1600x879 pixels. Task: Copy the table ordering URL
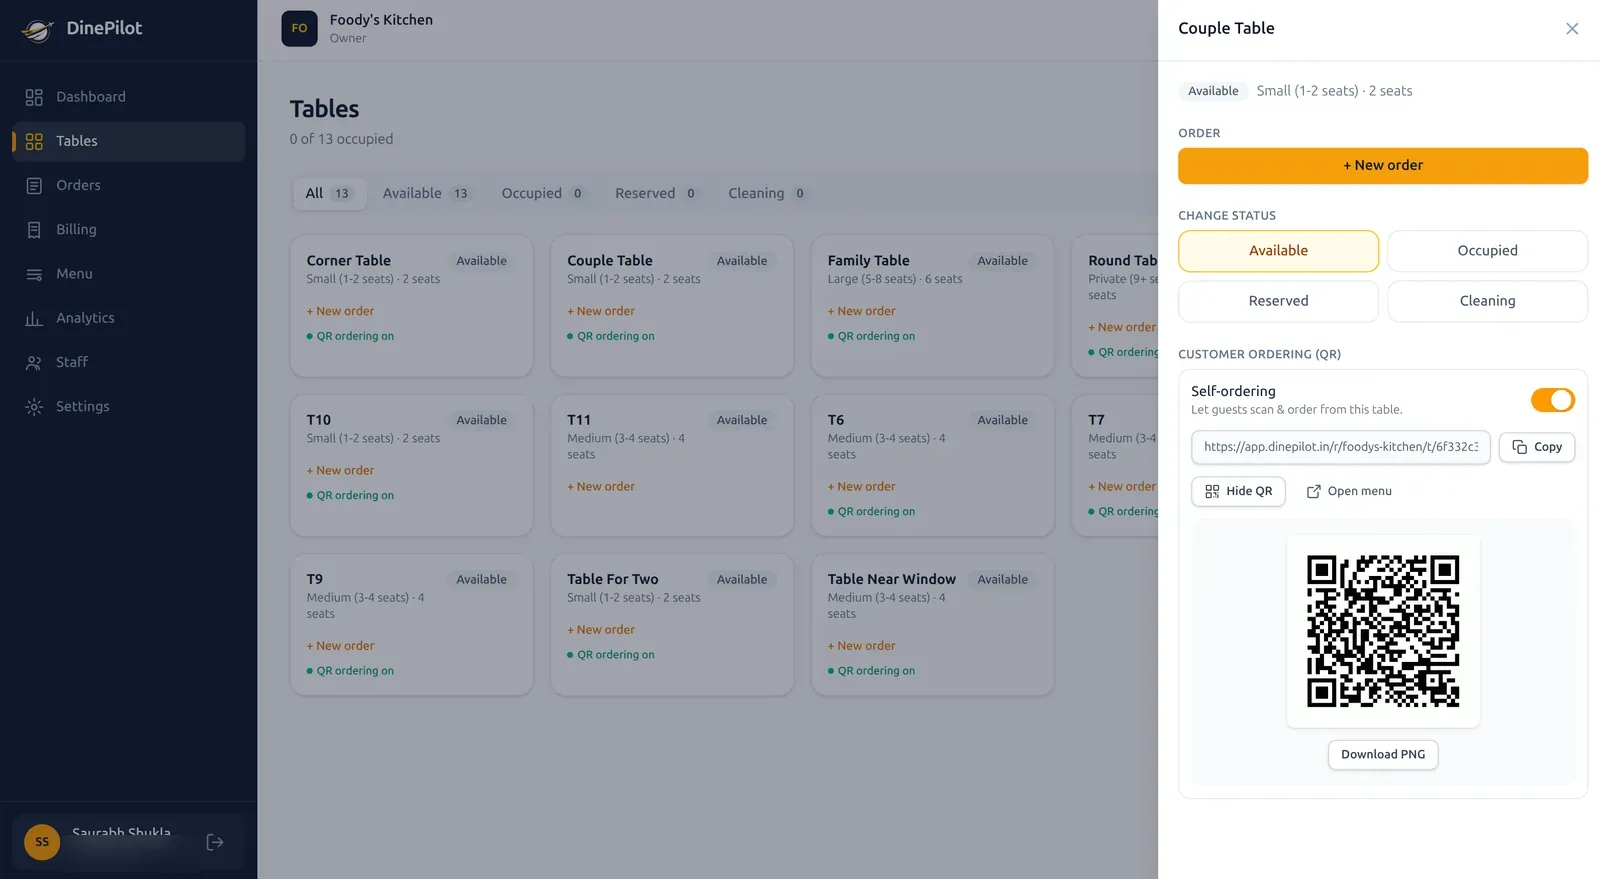pos(1537,447)
